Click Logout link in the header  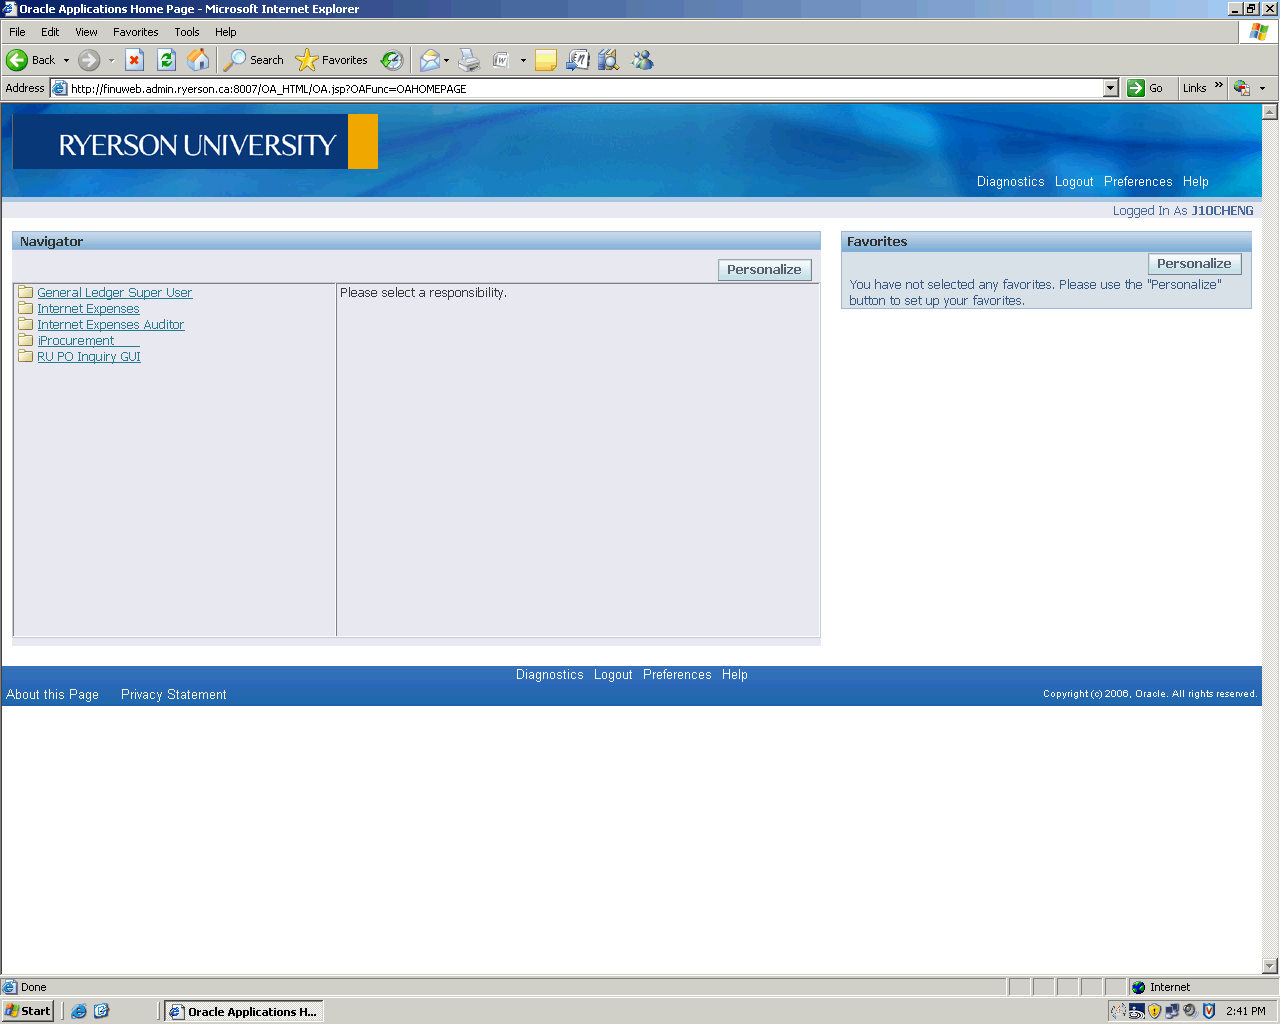pyautogui.click(x=1074, y=182)
